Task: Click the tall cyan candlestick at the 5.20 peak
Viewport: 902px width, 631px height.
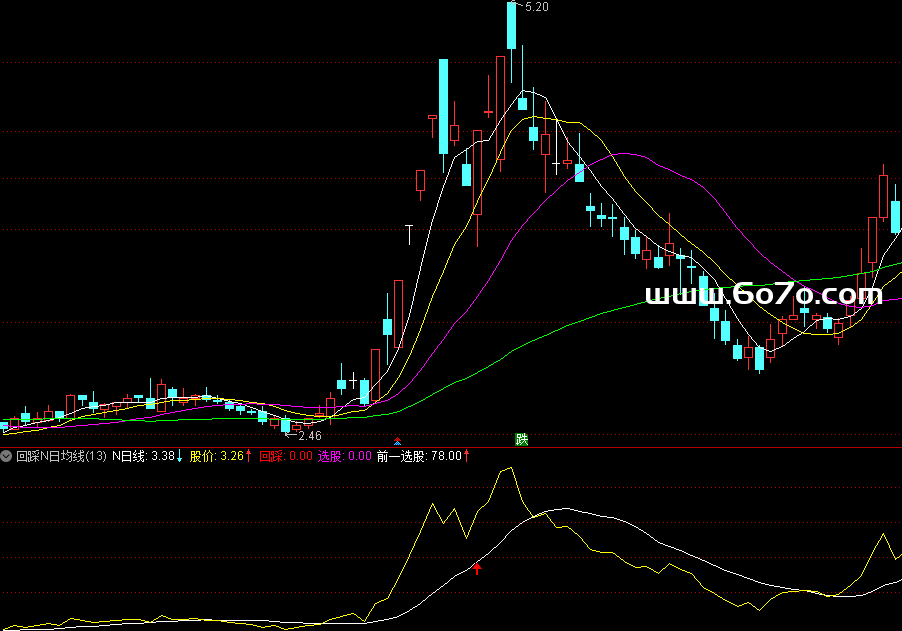Action: [511, 26]
